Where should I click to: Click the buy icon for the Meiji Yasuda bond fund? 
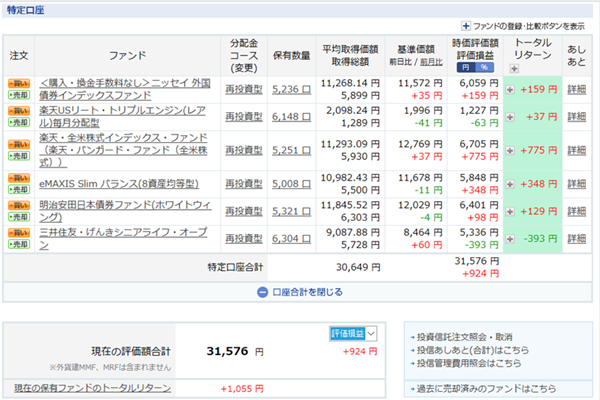(x=18, y=203)
